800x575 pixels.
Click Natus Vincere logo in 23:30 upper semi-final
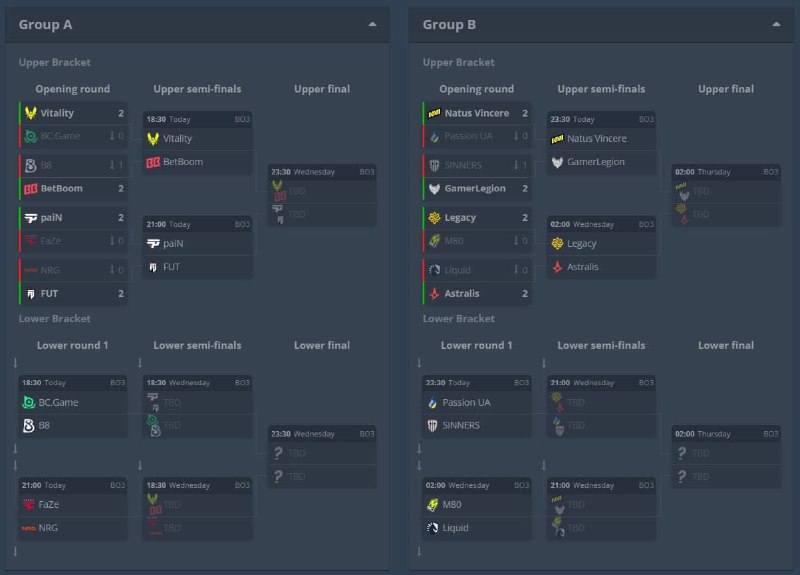557,138
